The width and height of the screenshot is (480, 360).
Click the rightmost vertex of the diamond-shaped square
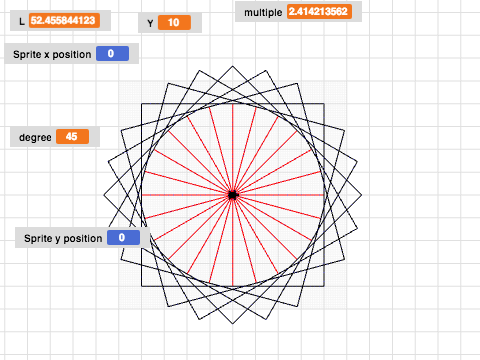361,195
